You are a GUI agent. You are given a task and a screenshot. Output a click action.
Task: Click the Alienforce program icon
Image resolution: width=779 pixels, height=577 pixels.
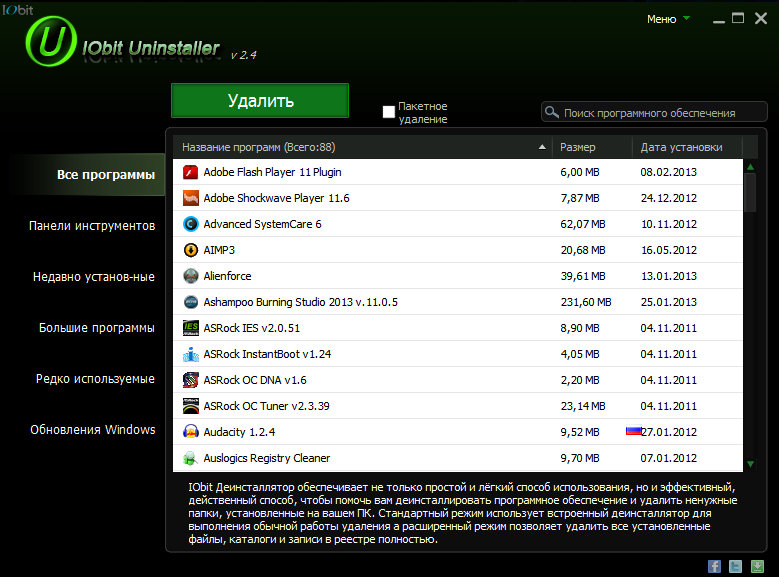coord(190,276)
